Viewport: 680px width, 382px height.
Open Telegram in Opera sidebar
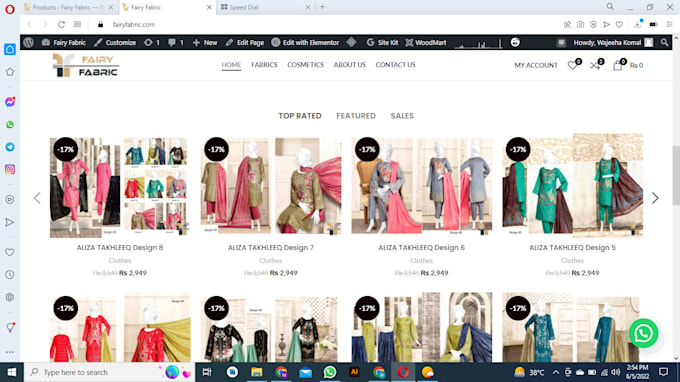[x=10, y=147]
